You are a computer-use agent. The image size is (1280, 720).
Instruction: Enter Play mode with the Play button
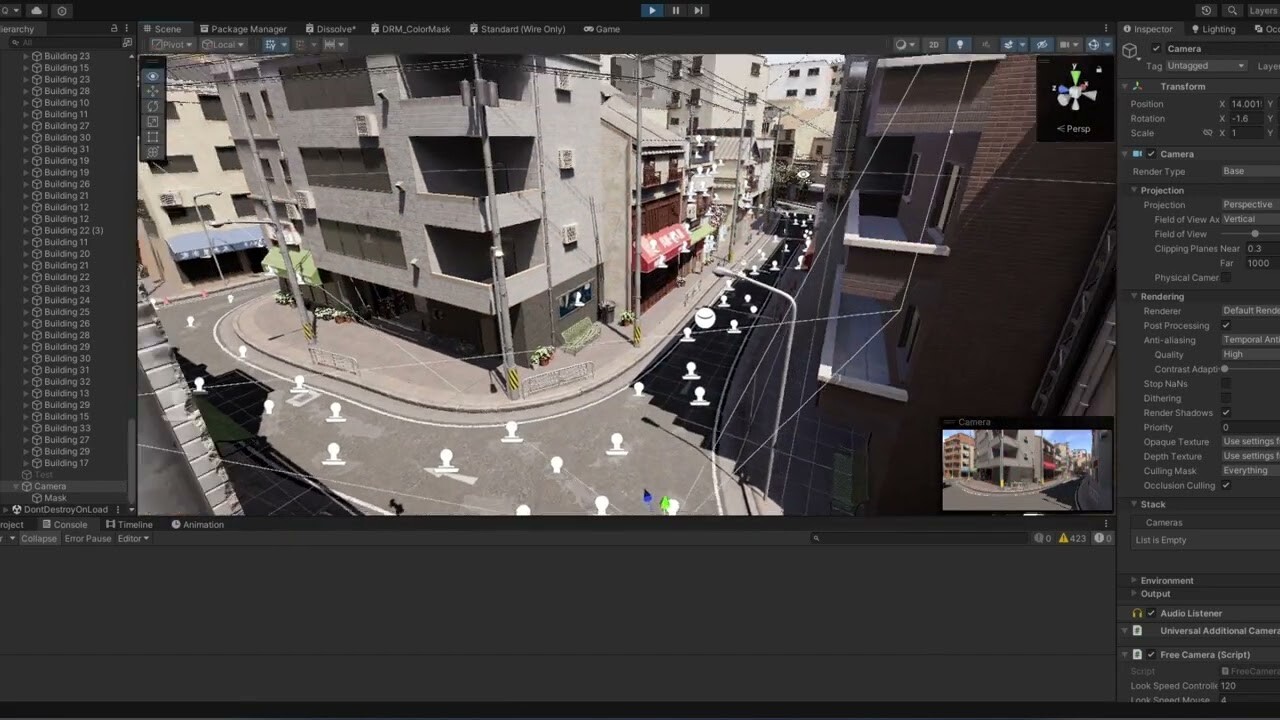[651, 10]
